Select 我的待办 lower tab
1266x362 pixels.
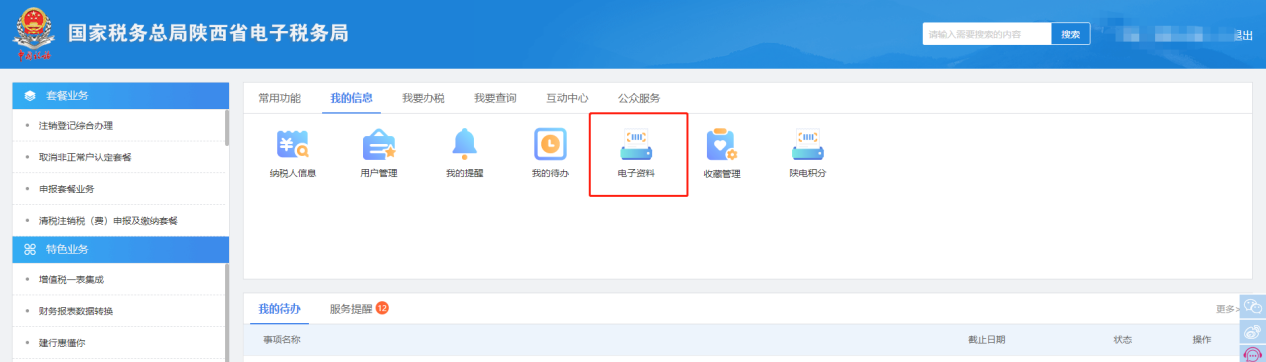click(x=279, y=308)
